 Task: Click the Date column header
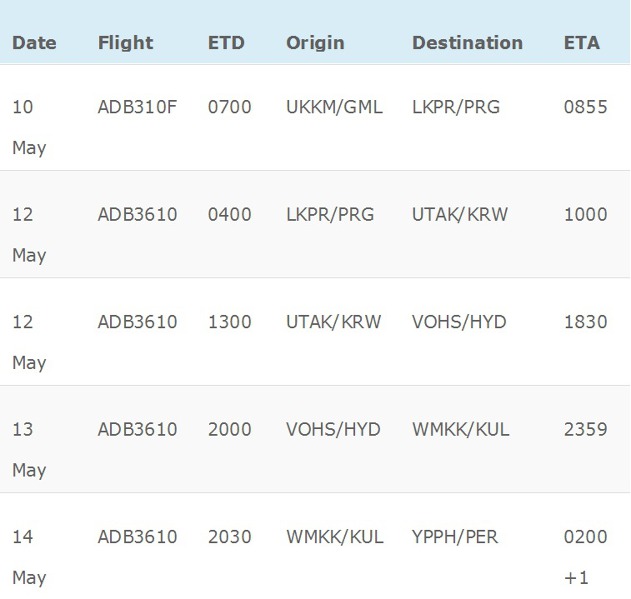click(34, 43)
